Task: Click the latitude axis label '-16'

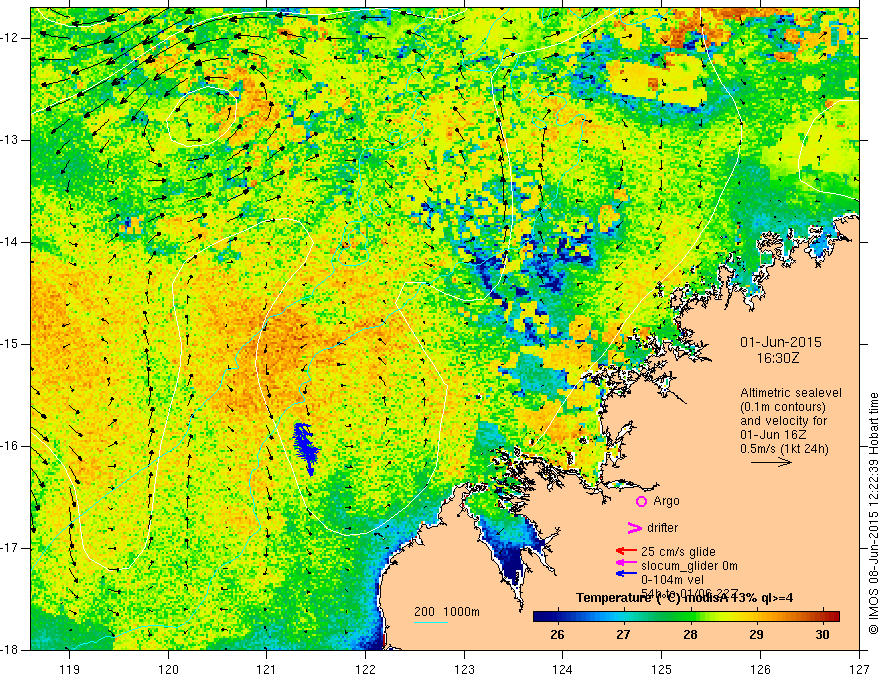Action: point(11,446)
